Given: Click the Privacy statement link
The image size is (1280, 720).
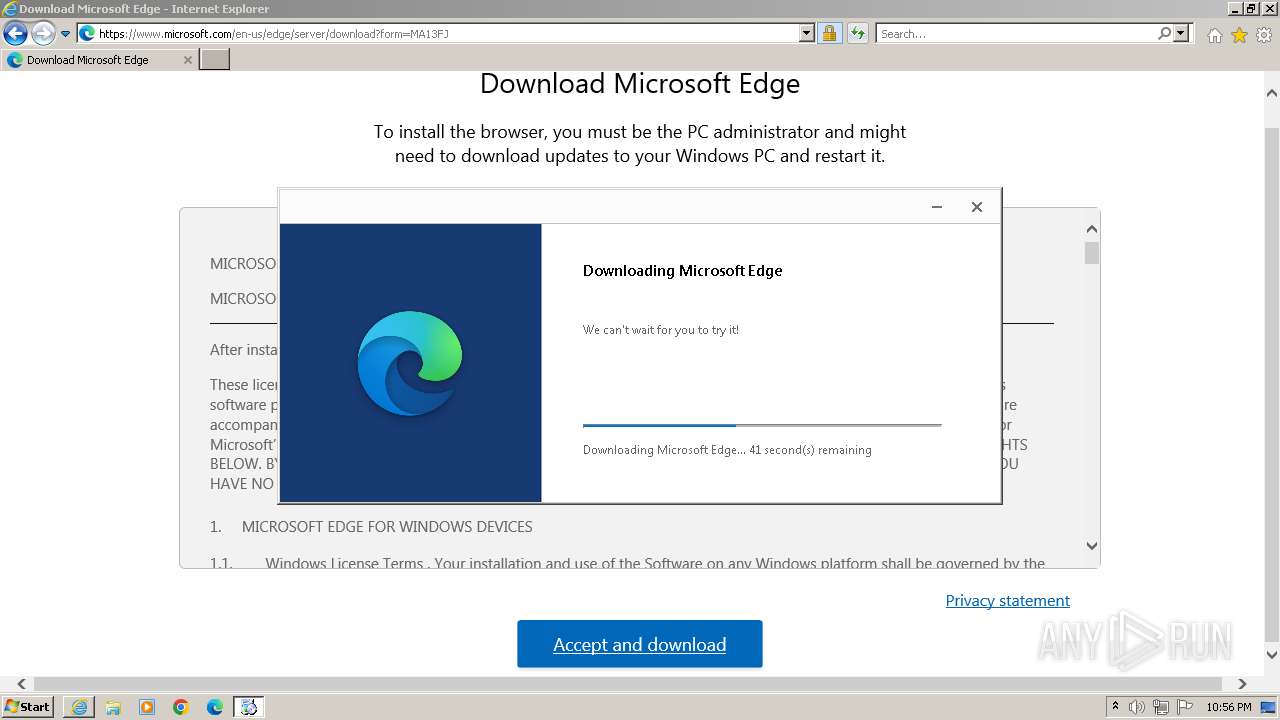Looking at the screenshot, I should pyautogui.click(x=1008, y=600).
